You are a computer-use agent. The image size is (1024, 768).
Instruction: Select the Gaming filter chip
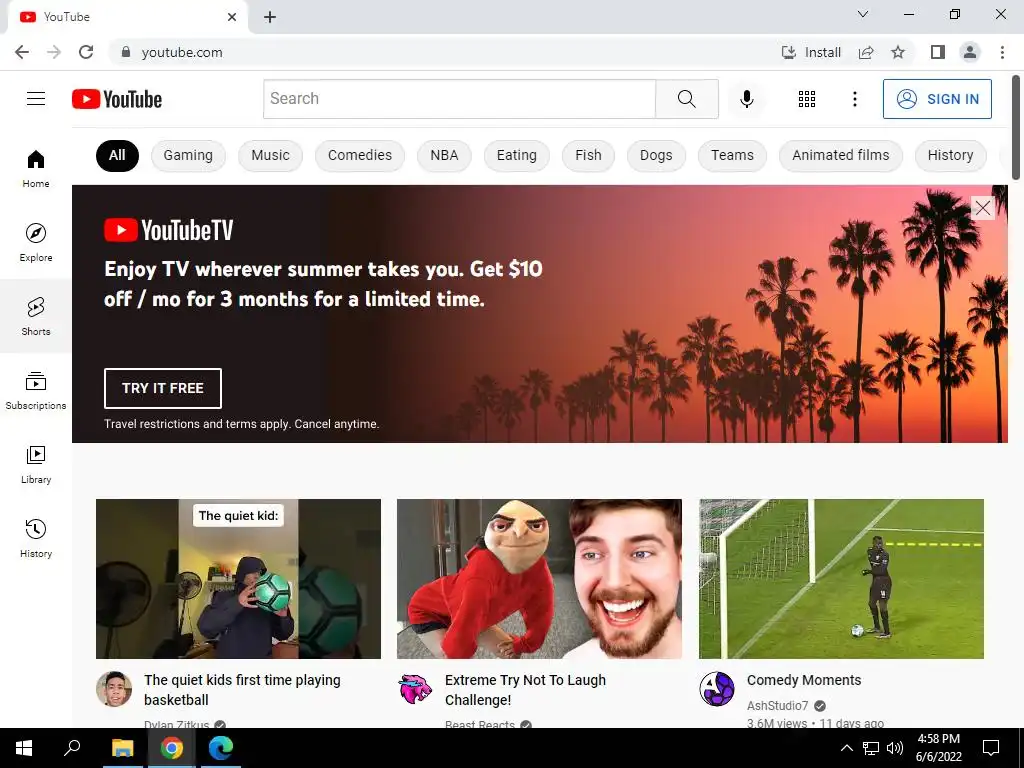[x=188, y=155]
